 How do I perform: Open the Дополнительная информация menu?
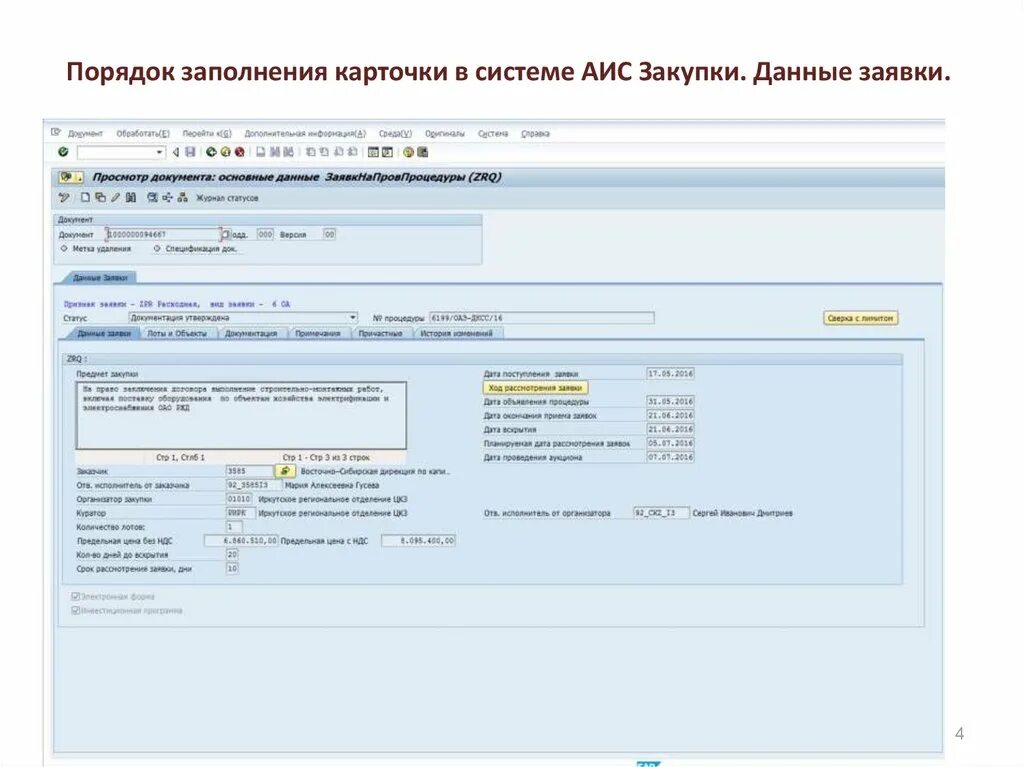(305, 133)
